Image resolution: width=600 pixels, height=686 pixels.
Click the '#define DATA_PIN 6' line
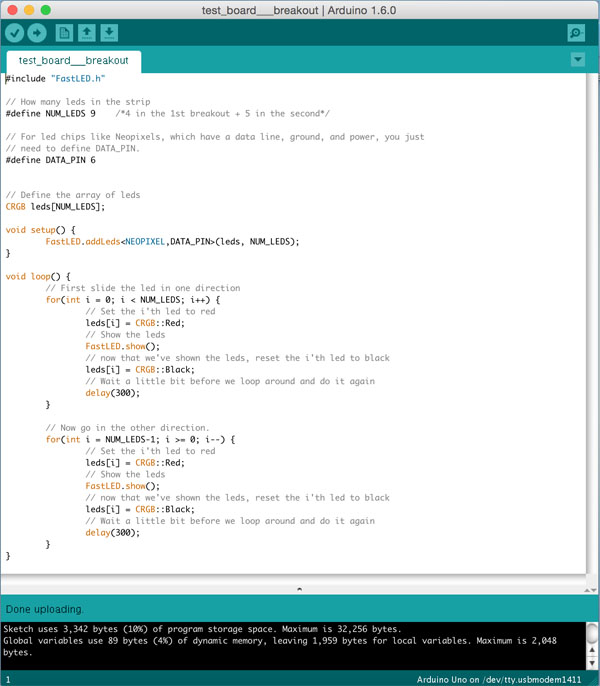50,160
